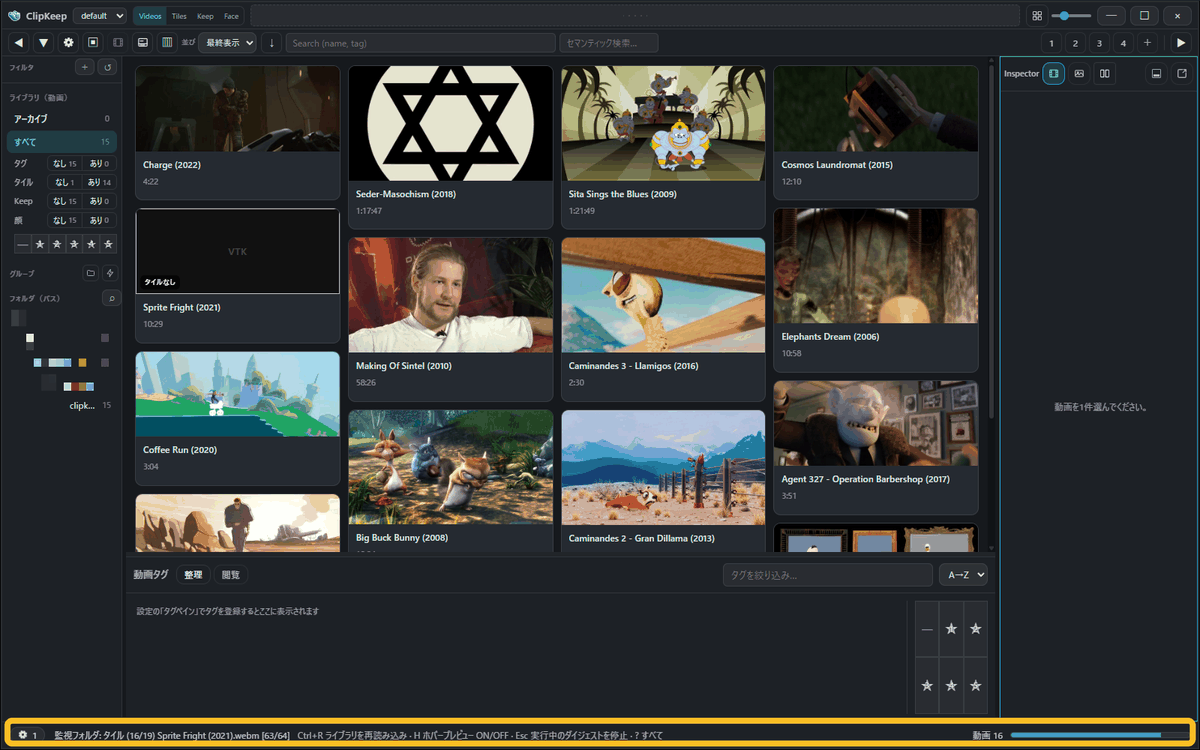The width and height of the screenshot is (1200, 750).
Task: Click the left-pointing triangle toolbar button
Action: [x=19, y=42]
